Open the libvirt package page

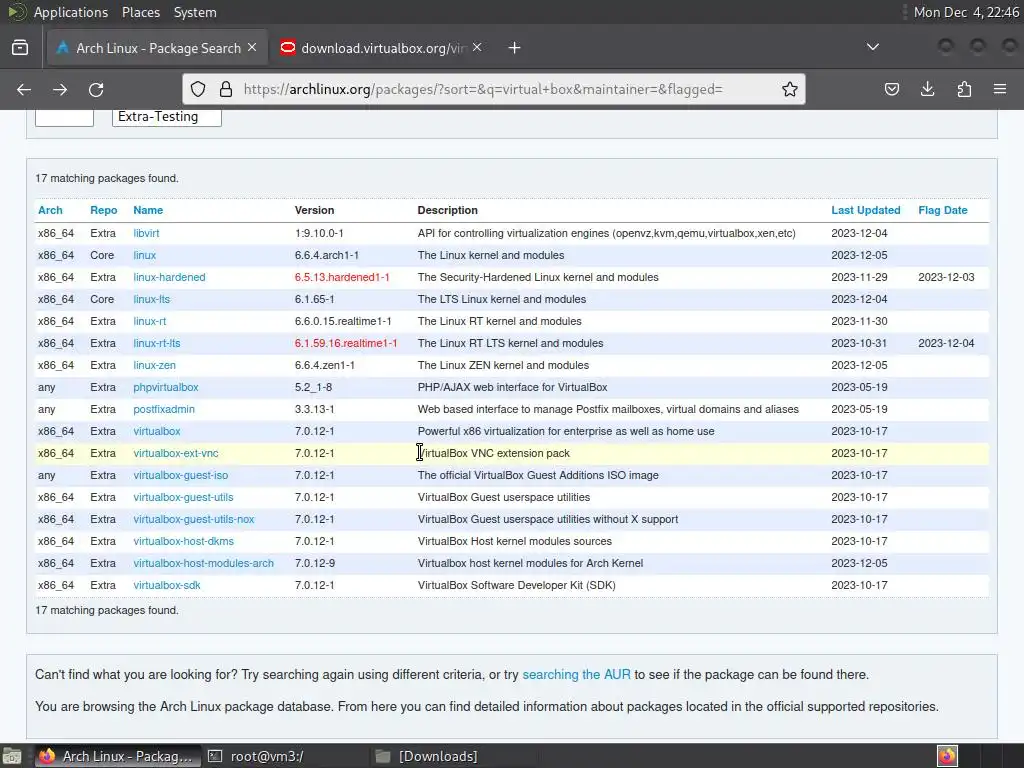coord(146,233)
